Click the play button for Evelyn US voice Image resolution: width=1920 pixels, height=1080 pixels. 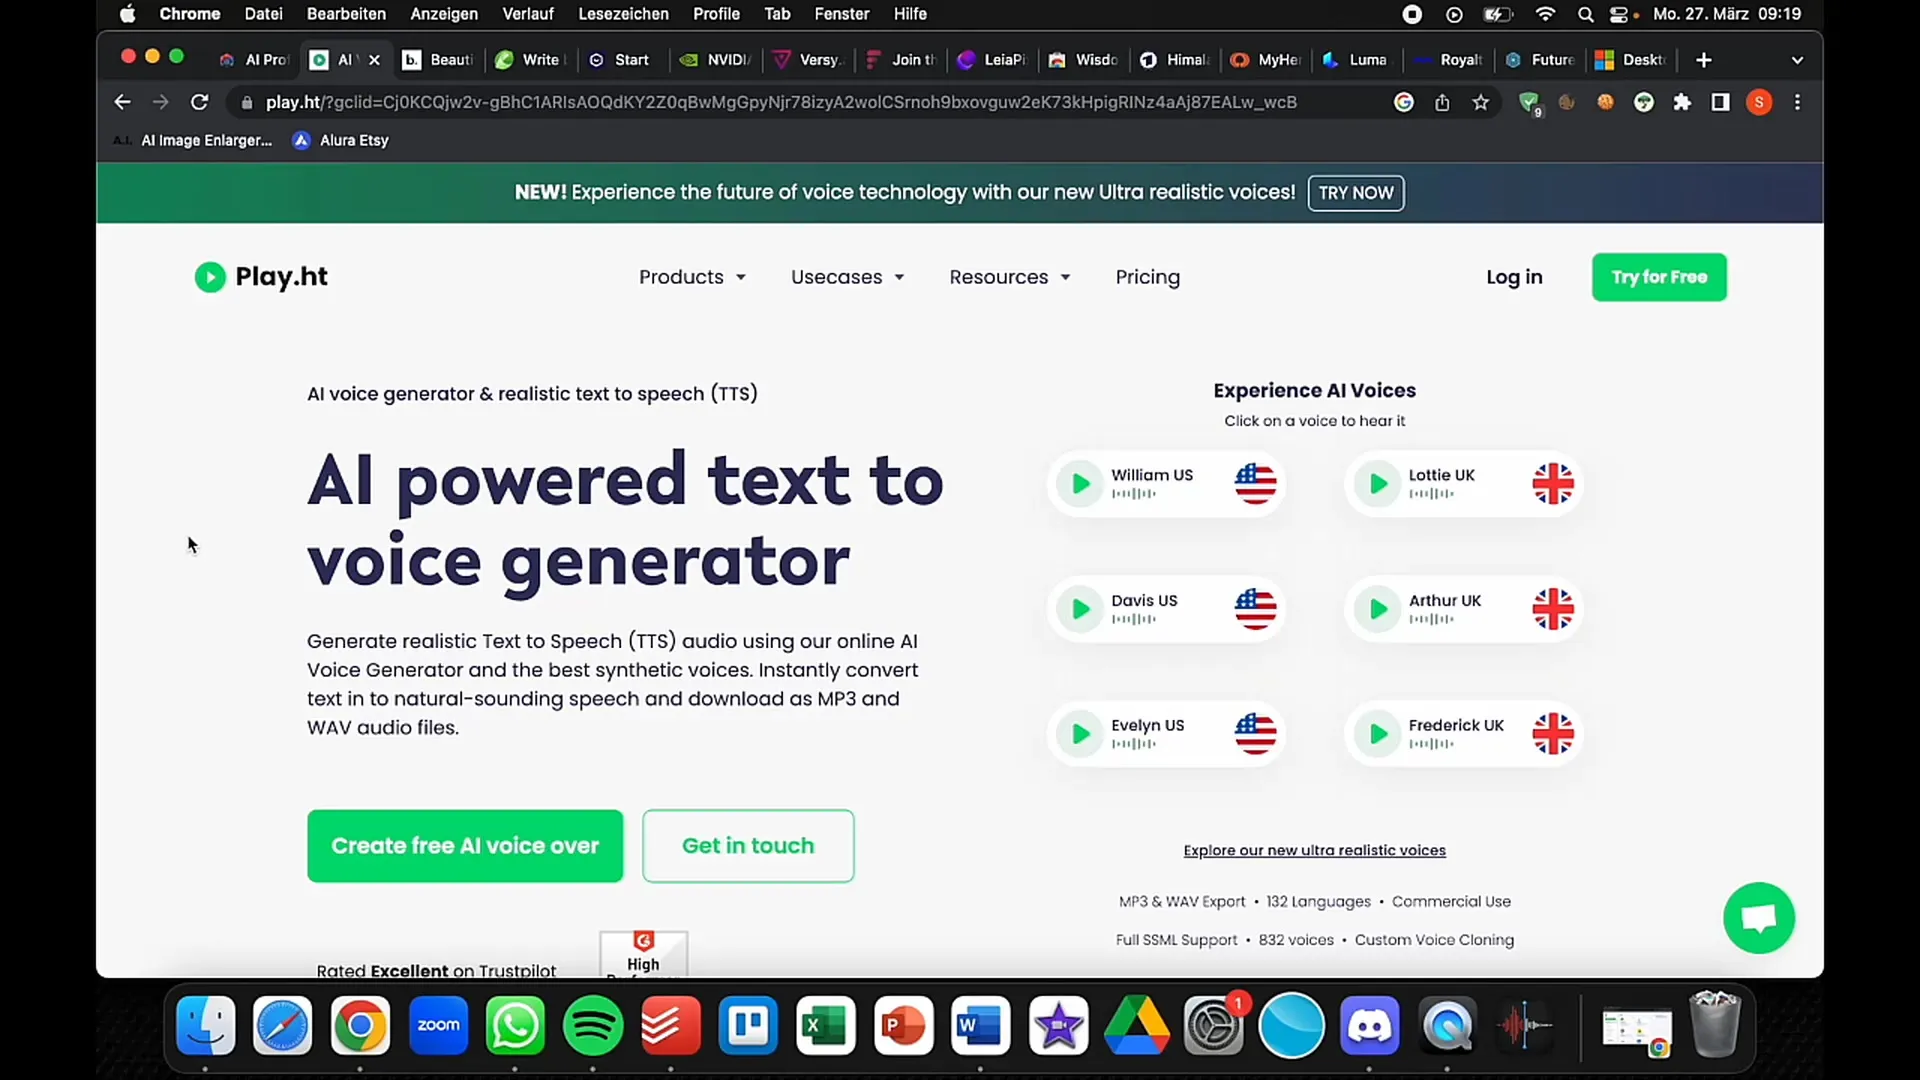pyautogui.click(x=1080, y=733)
